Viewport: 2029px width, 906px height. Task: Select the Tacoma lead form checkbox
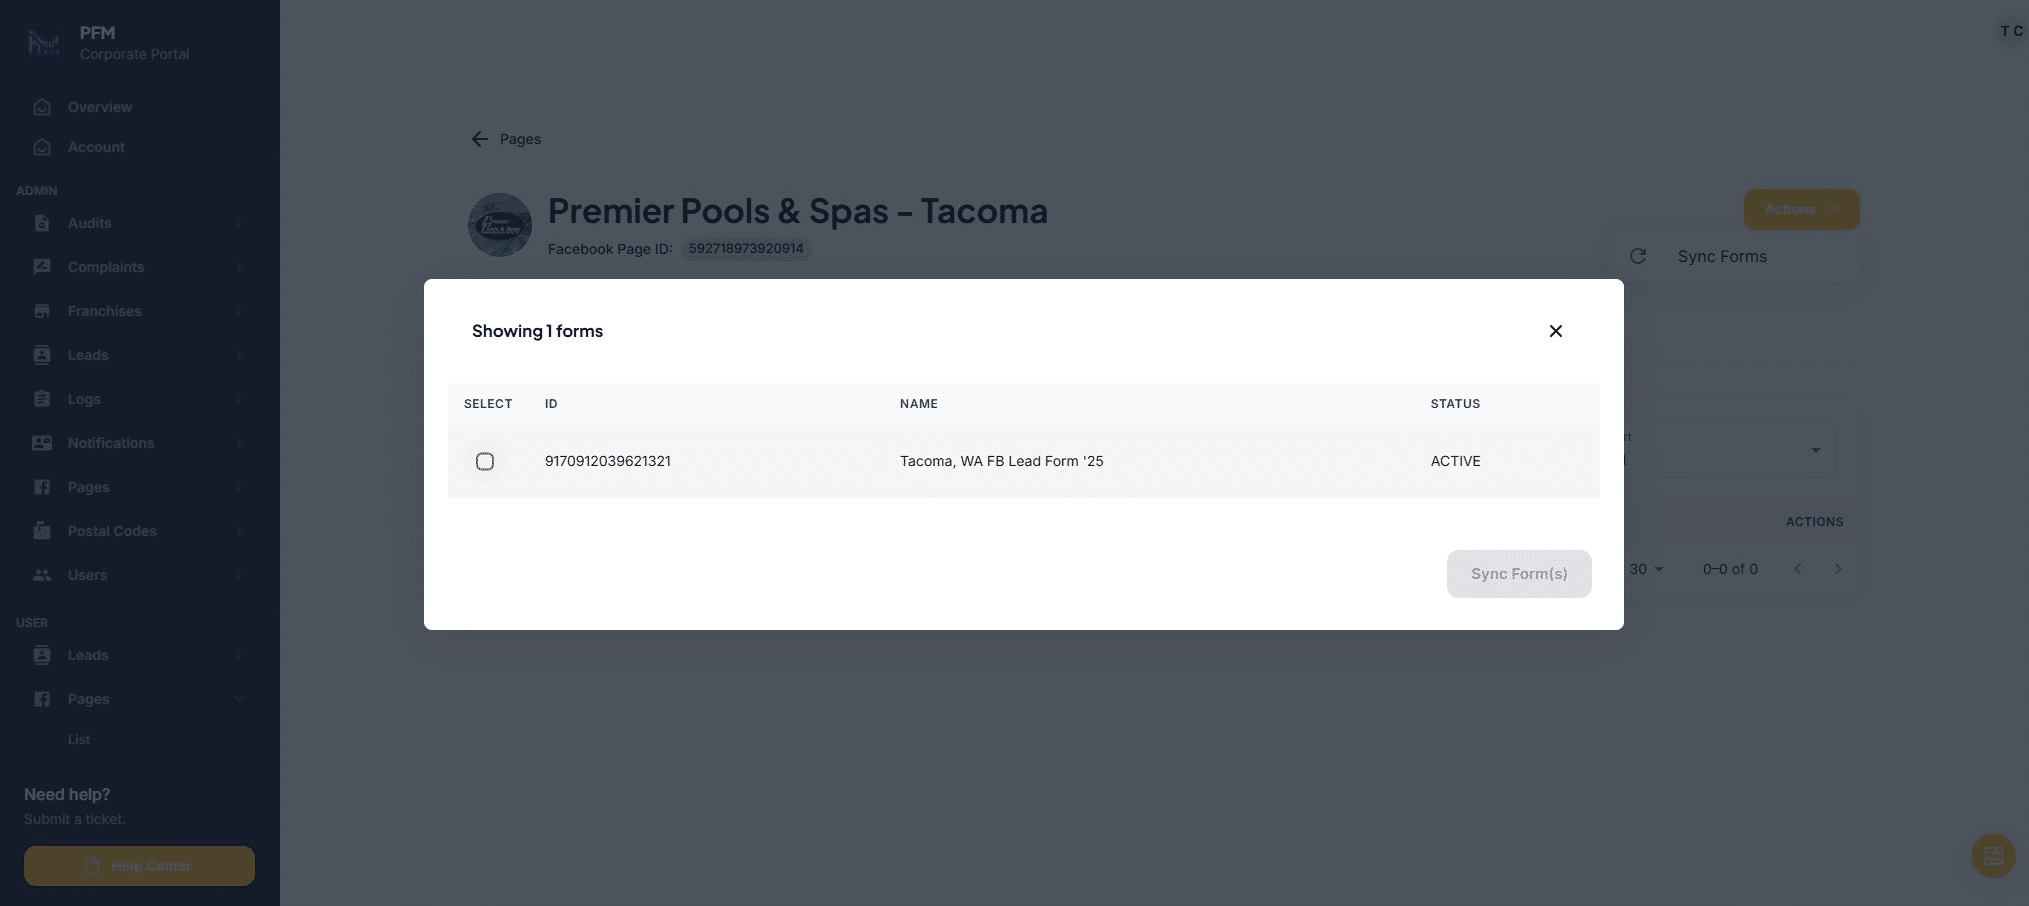coord(485,461)
